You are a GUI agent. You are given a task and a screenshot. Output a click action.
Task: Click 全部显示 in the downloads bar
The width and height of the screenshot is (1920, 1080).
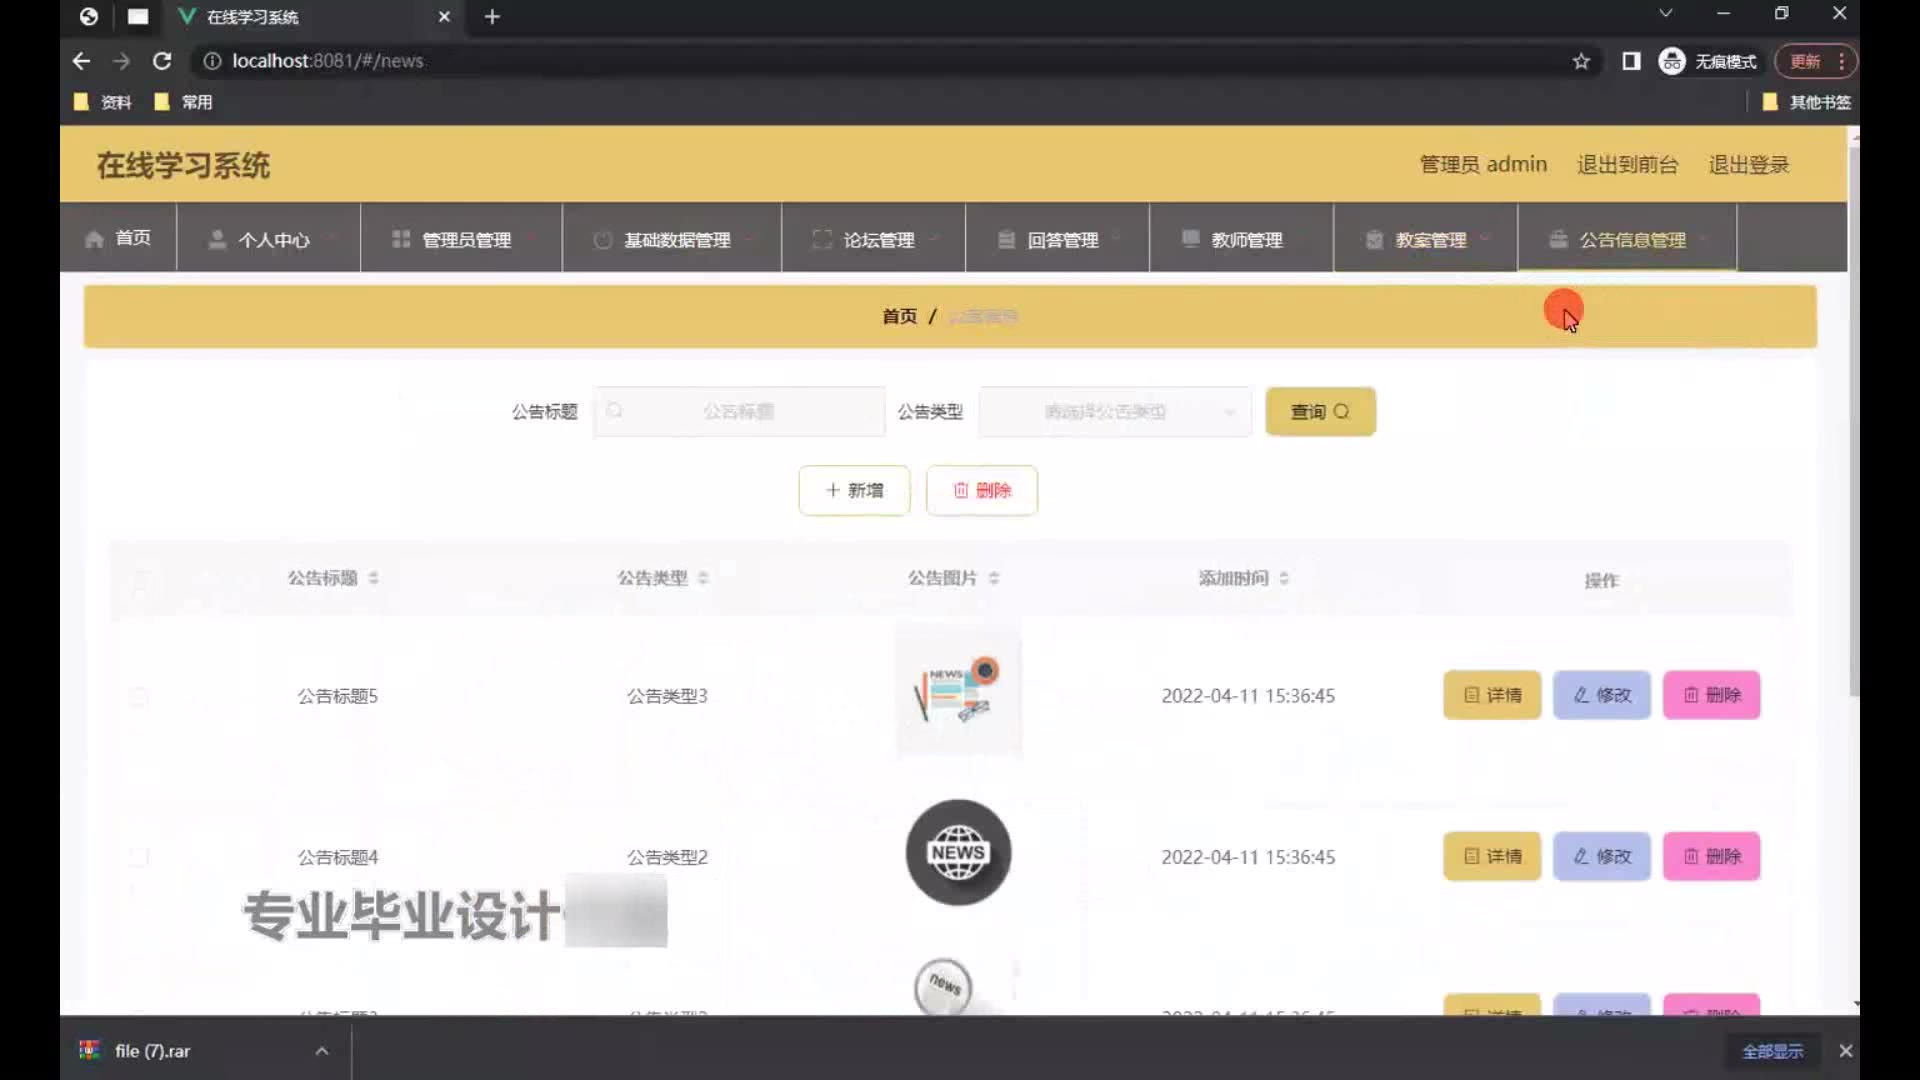tap(1772, 1051)
